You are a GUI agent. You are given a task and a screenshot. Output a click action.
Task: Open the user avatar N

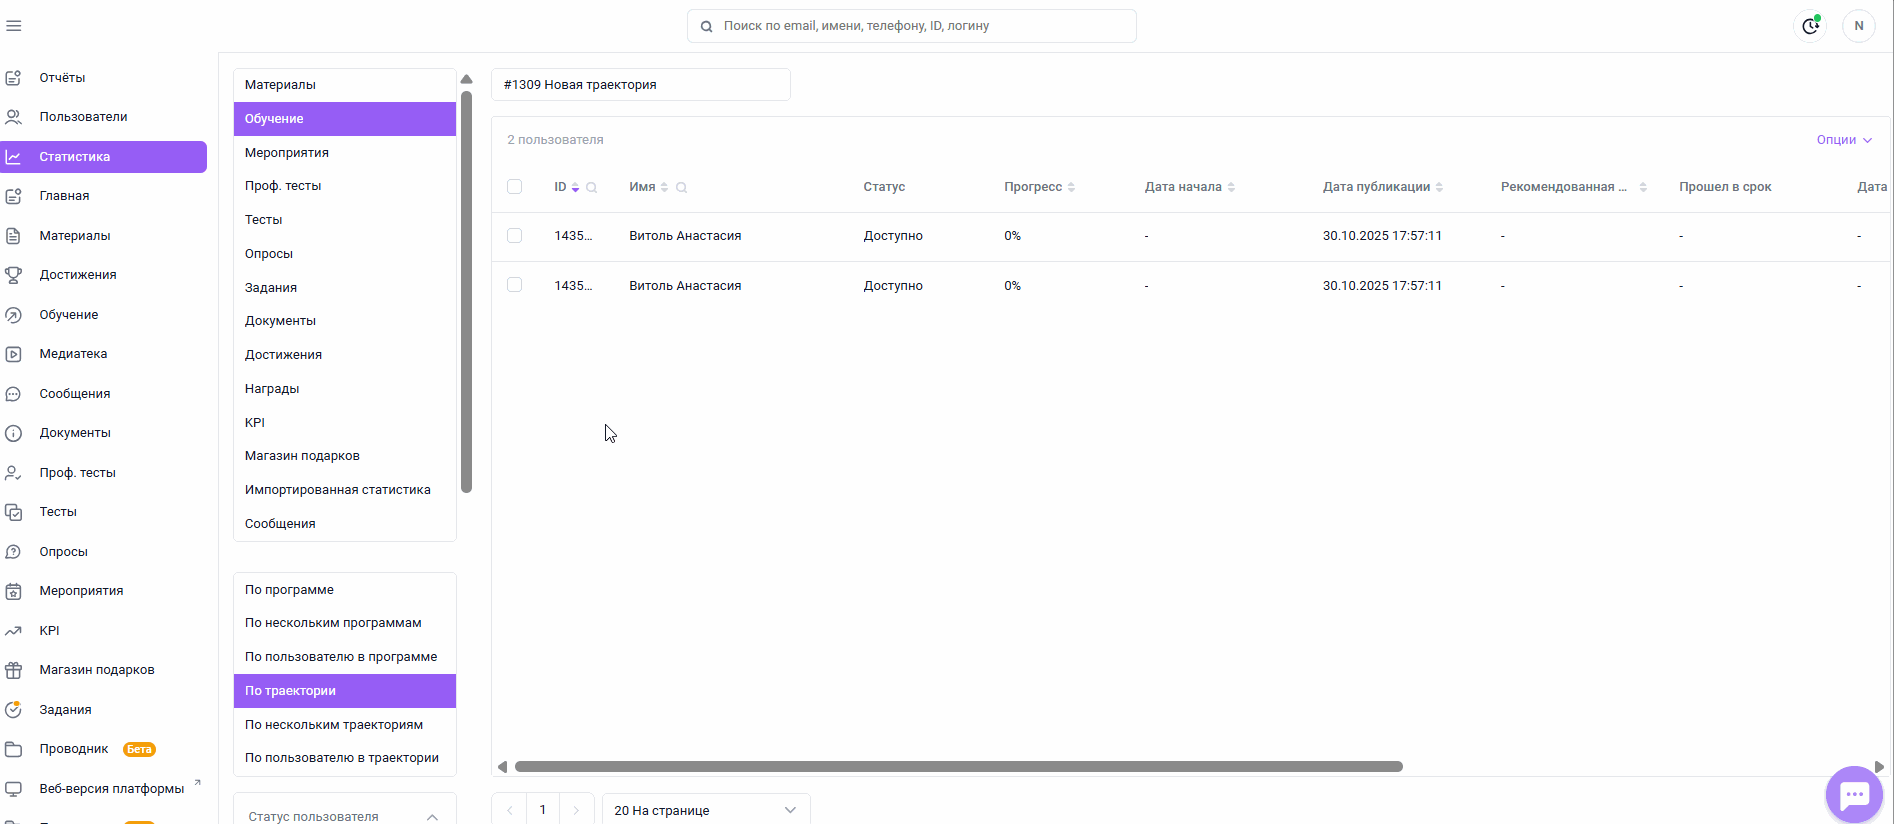click(x=1858, y=26)
